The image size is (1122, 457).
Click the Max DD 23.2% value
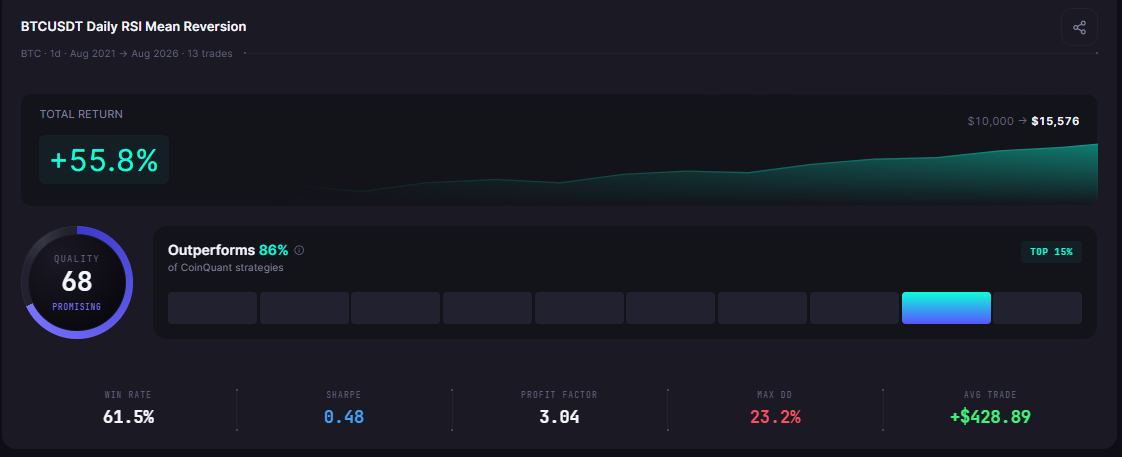pos(775,416)
